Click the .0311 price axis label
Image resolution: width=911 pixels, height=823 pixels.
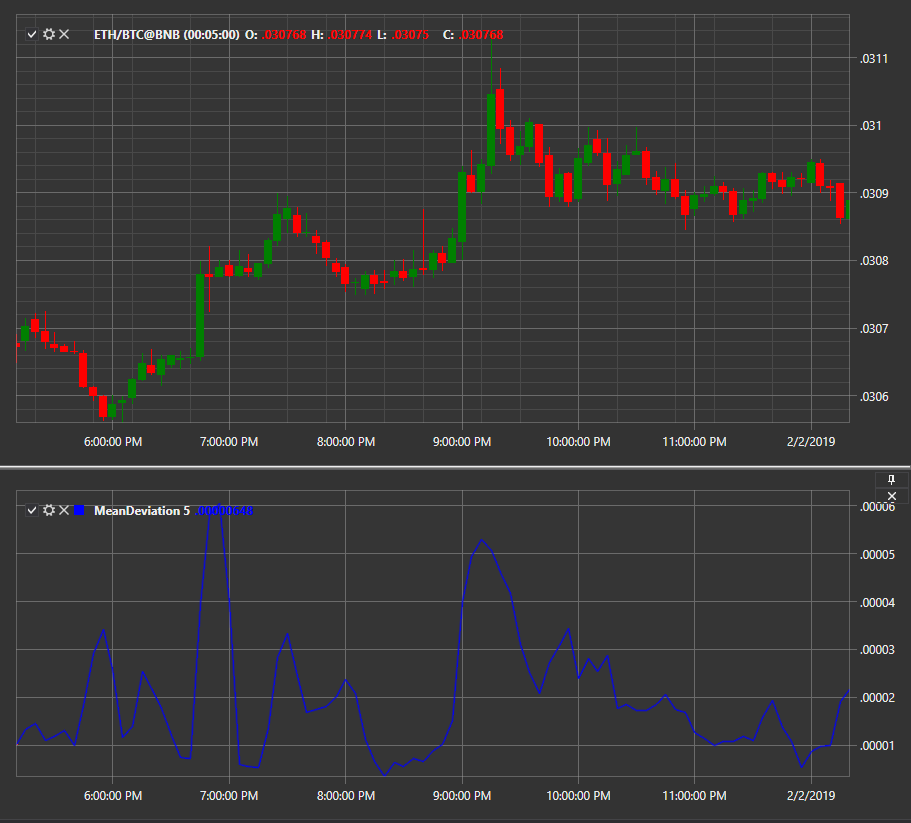874,59
